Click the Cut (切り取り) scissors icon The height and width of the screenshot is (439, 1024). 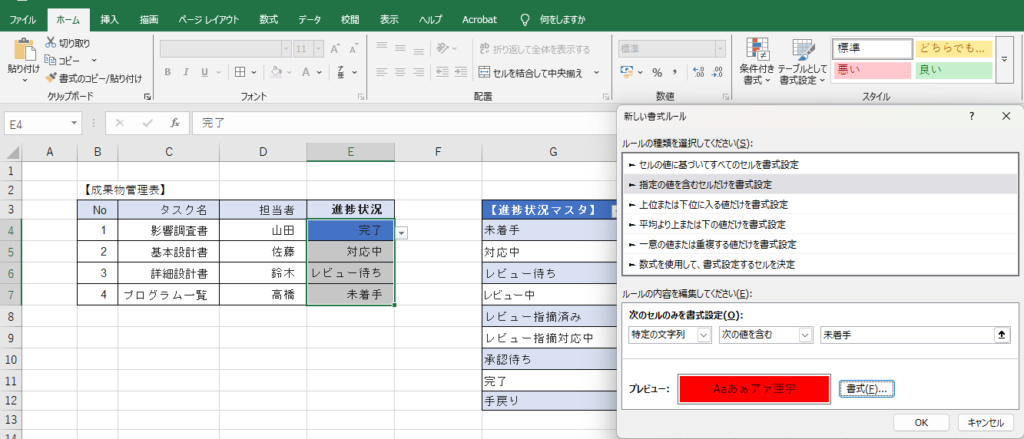[x=52, y=43]
